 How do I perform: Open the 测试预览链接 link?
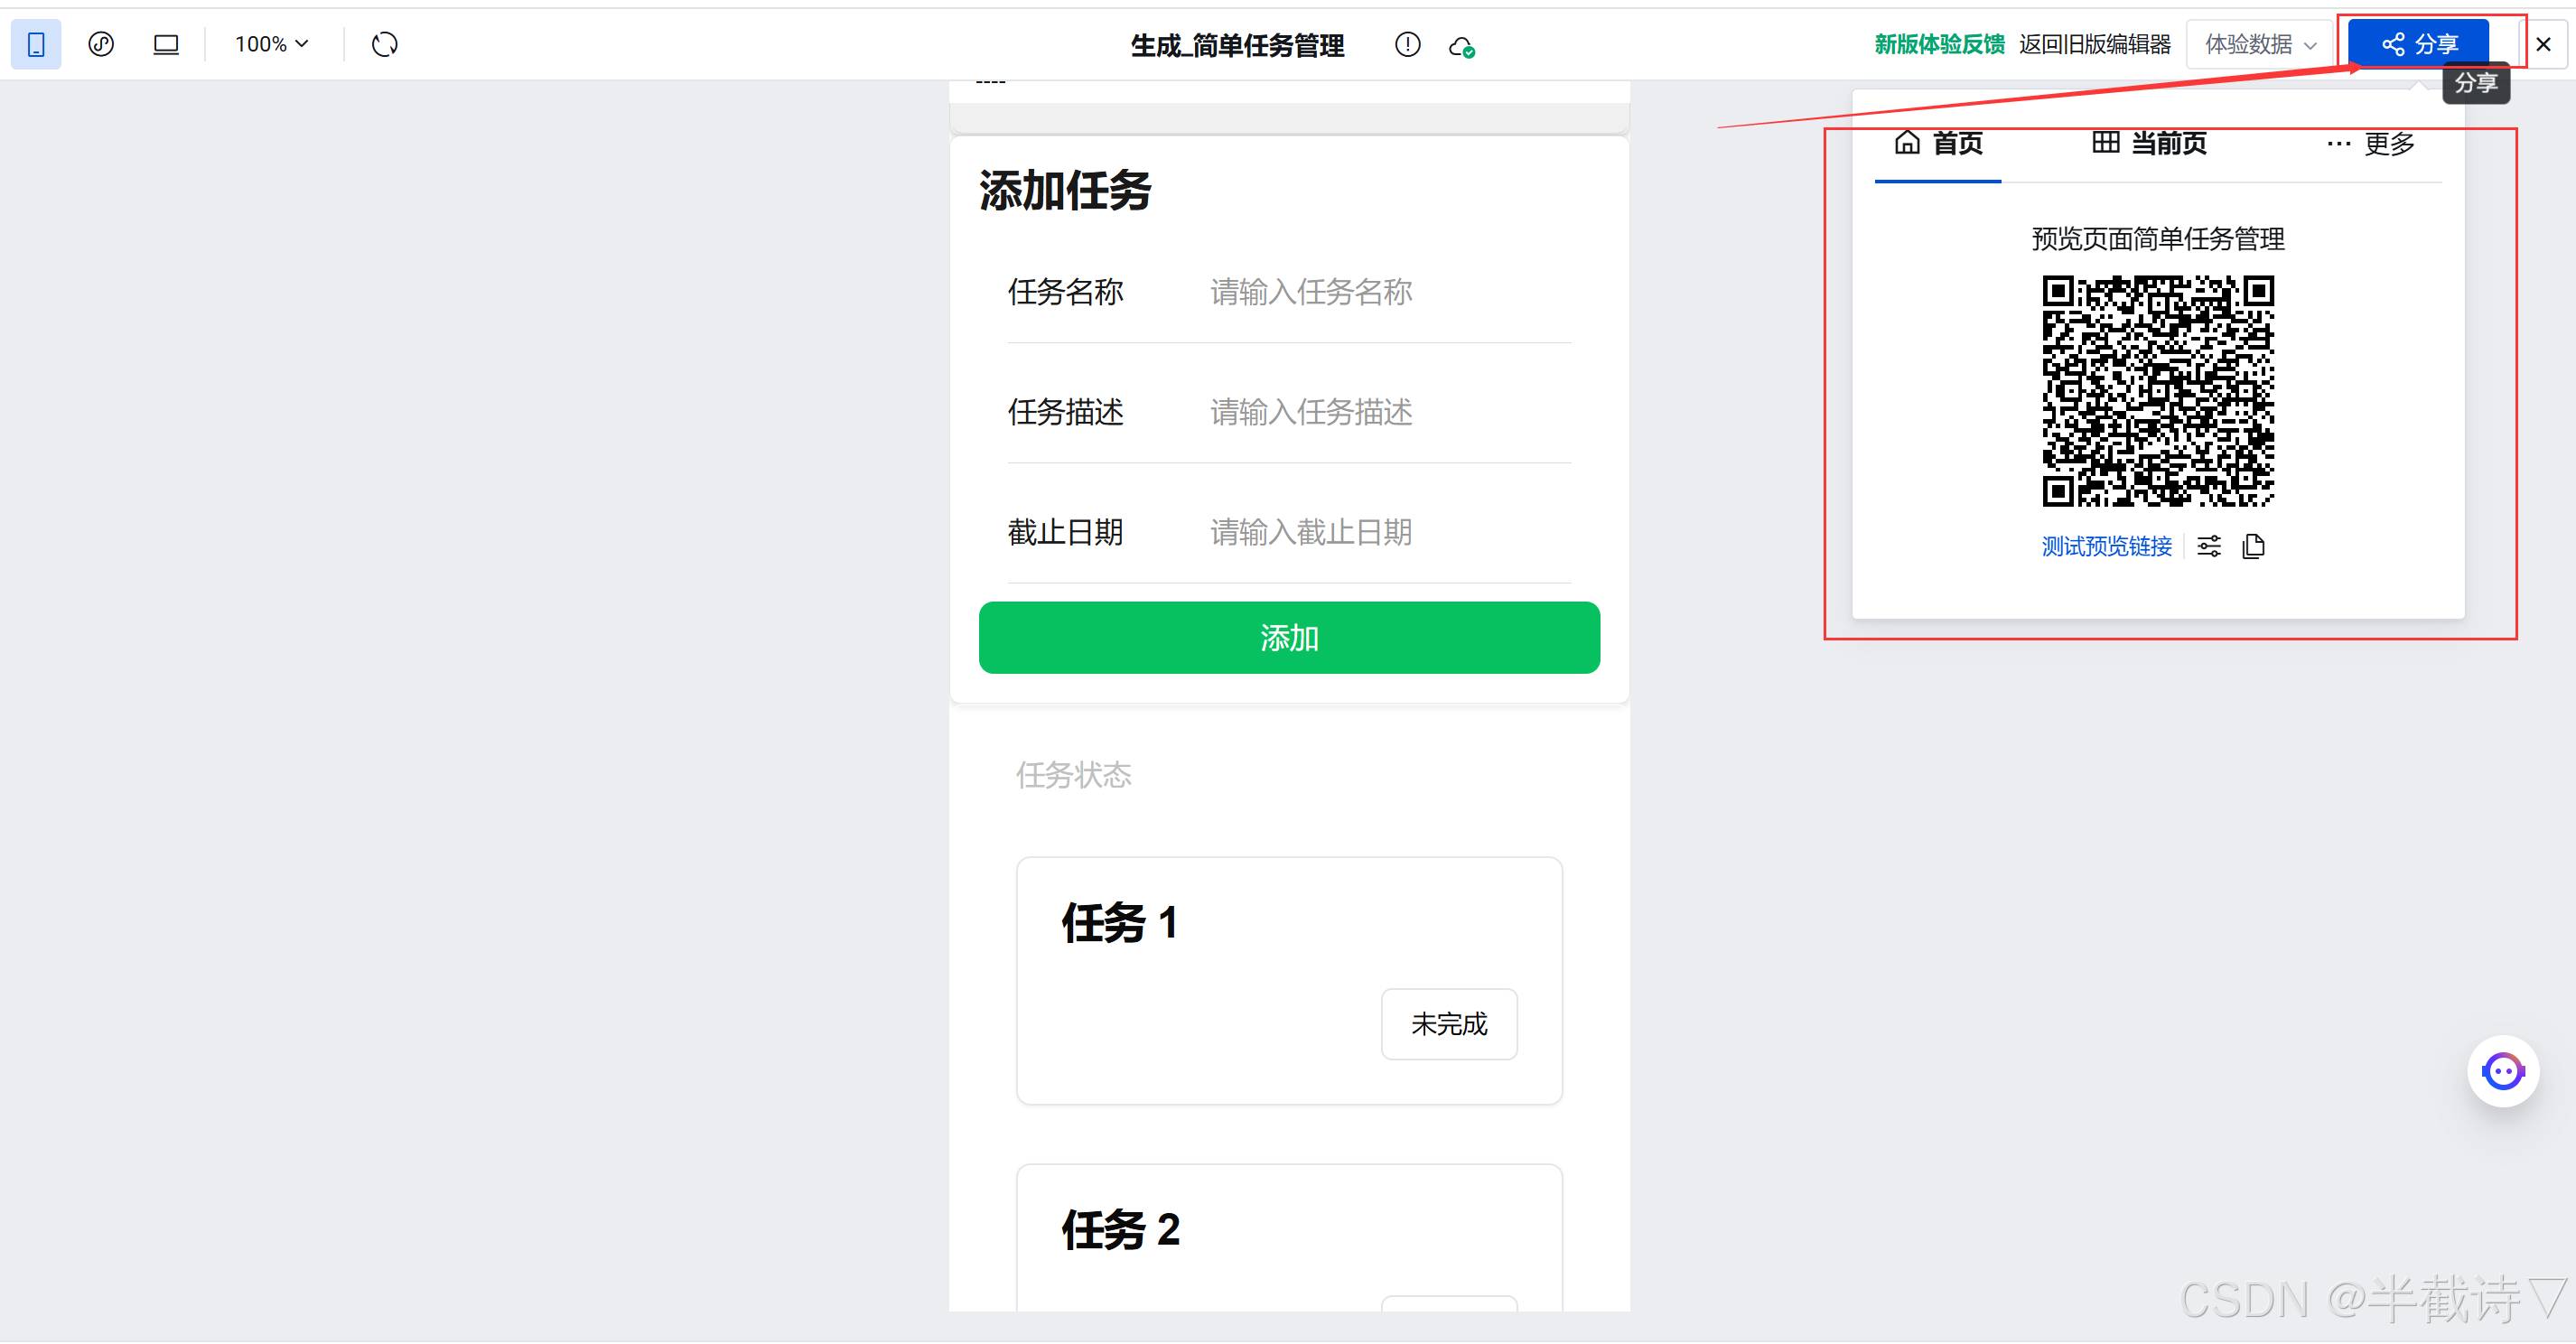(2106, 546)
